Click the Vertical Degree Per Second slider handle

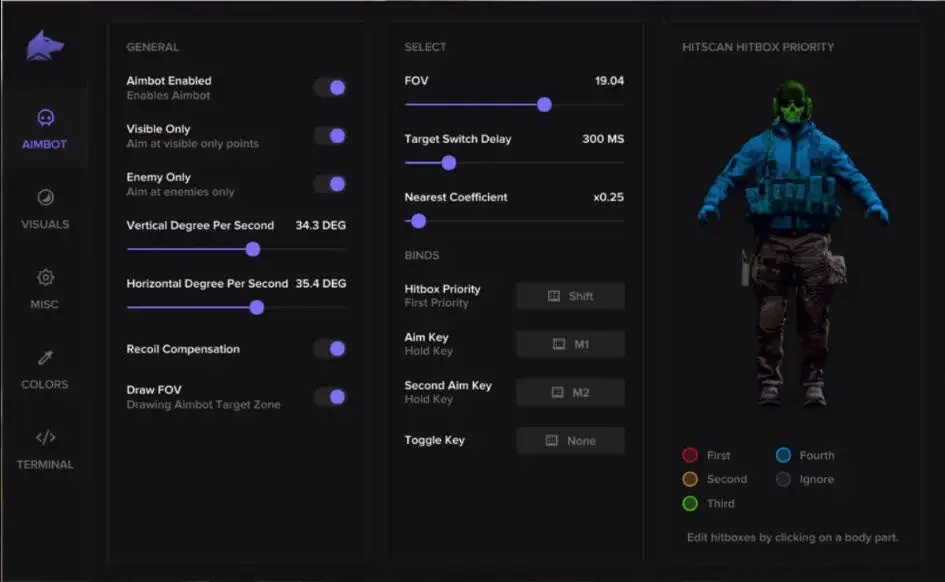(x=253, y=249)
